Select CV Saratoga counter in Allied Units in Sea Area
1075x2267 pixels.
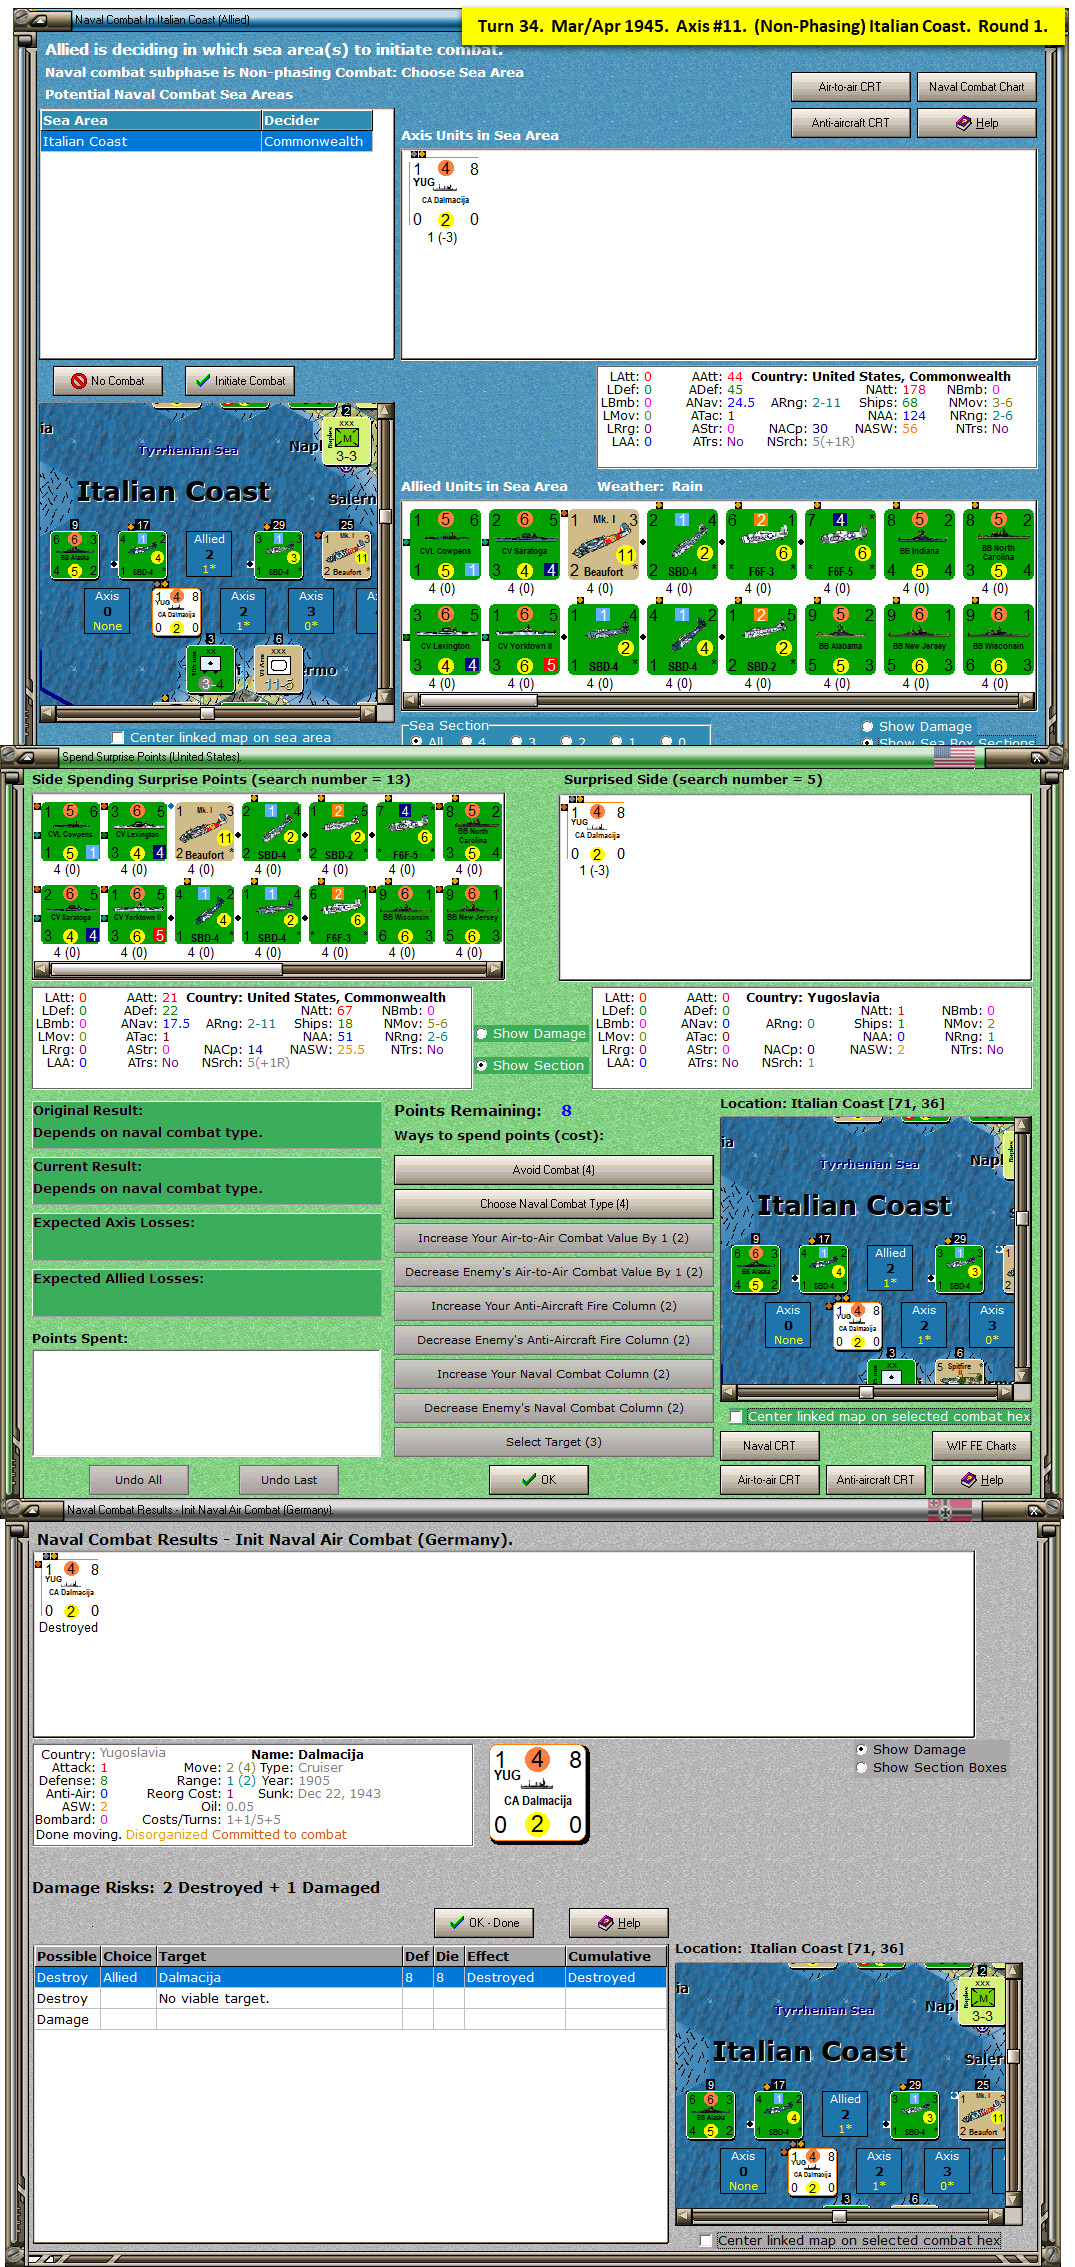point(524,545)
